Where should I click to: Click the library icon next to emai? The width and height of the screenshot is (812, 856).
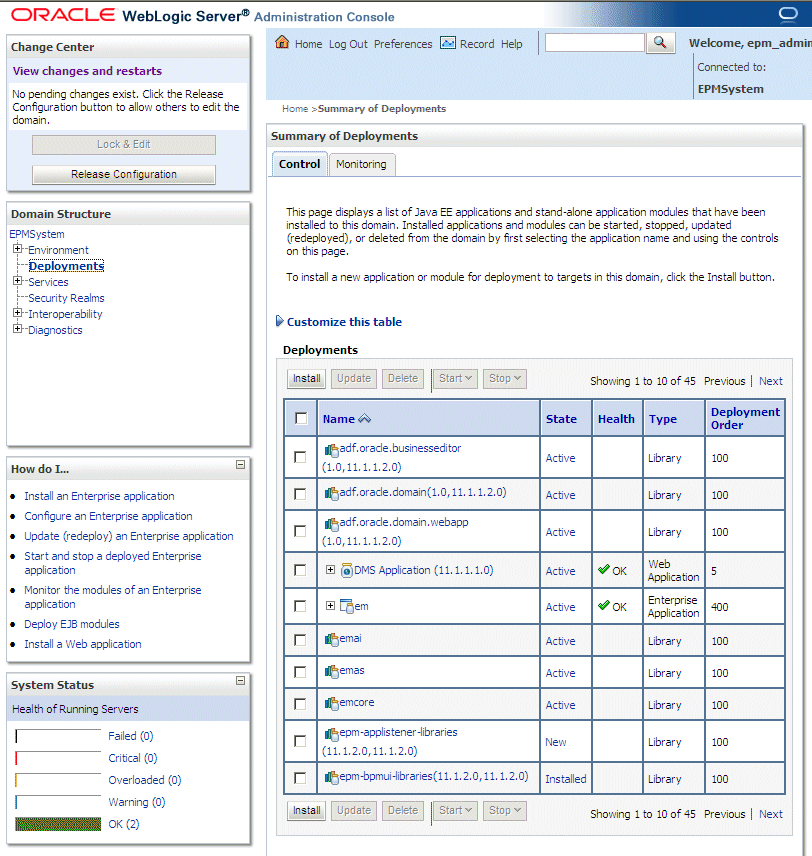click(x=331, y=639)
